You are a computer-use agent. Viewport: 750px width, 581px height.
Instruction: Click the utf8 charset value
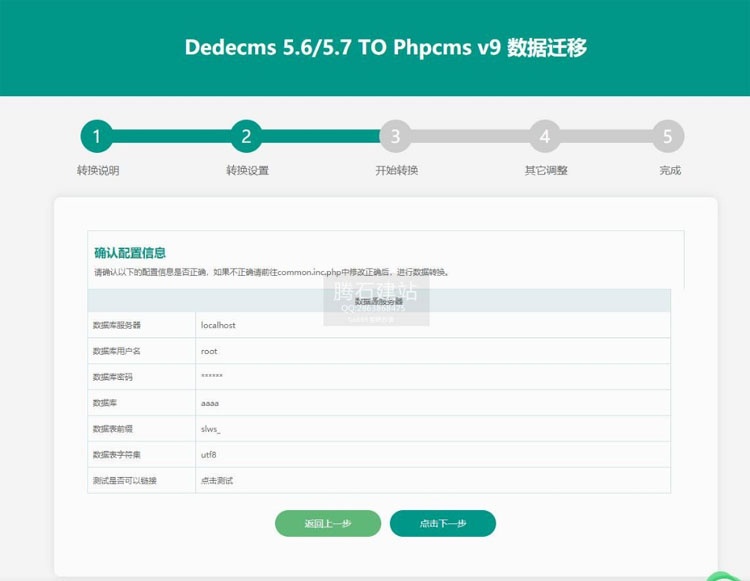[x=209, y=455]
